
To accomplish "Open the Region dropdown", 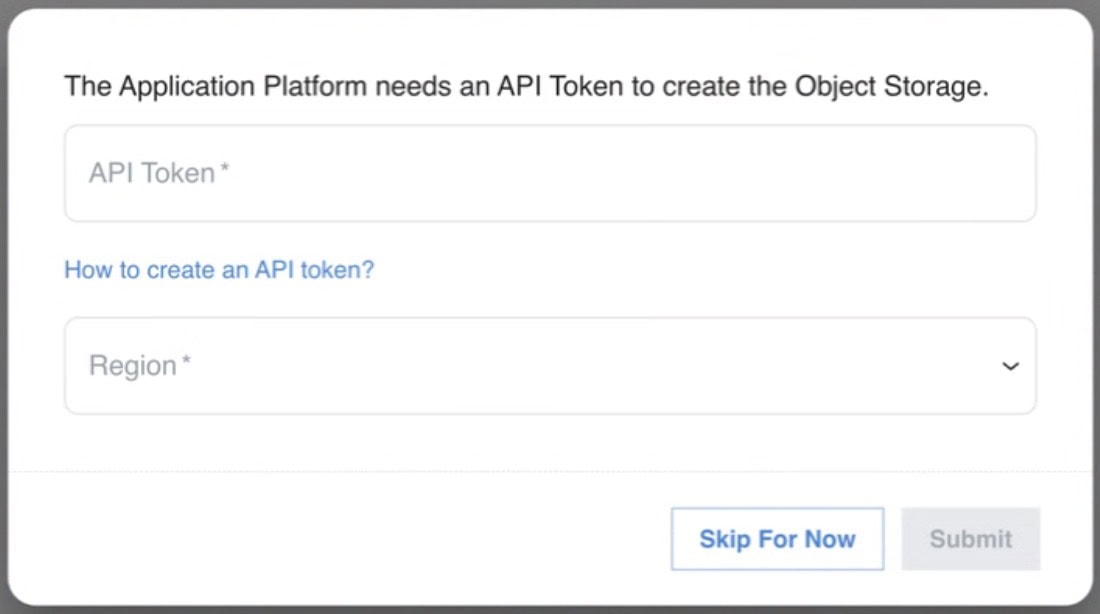I will coord(550,366).
